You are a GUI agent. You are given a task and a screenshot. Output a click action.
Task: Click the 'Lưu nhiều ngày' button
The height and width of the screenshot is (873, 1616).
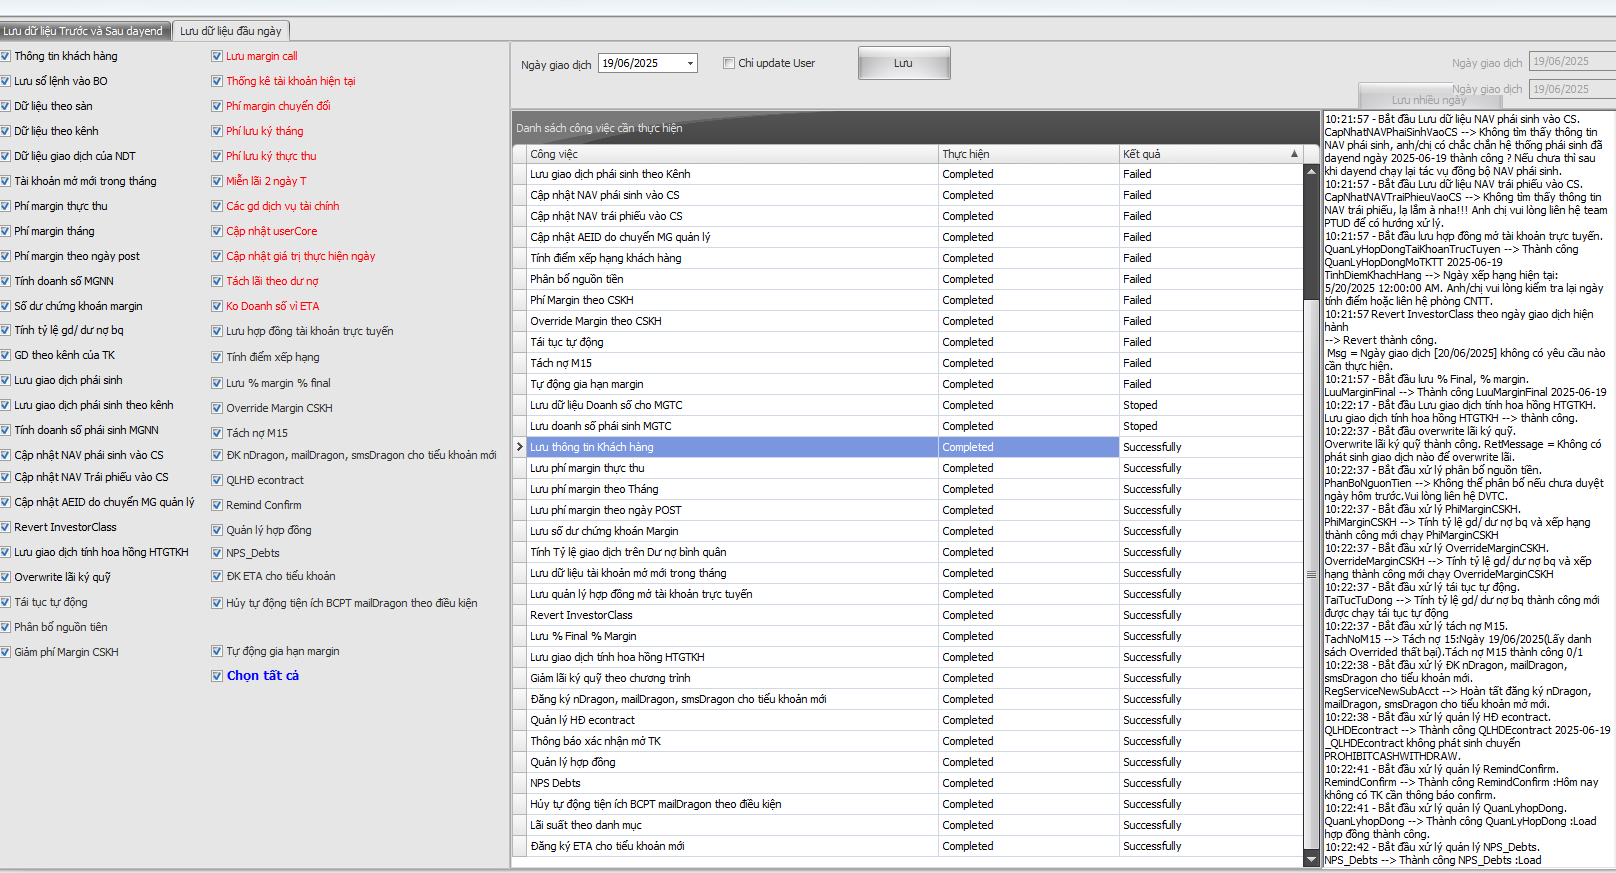(1428, 99)
